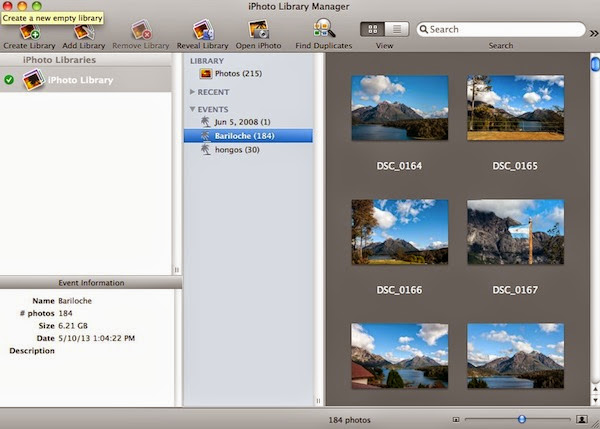
Task: Click the DSC_0164 caption text
Action: 399,166
